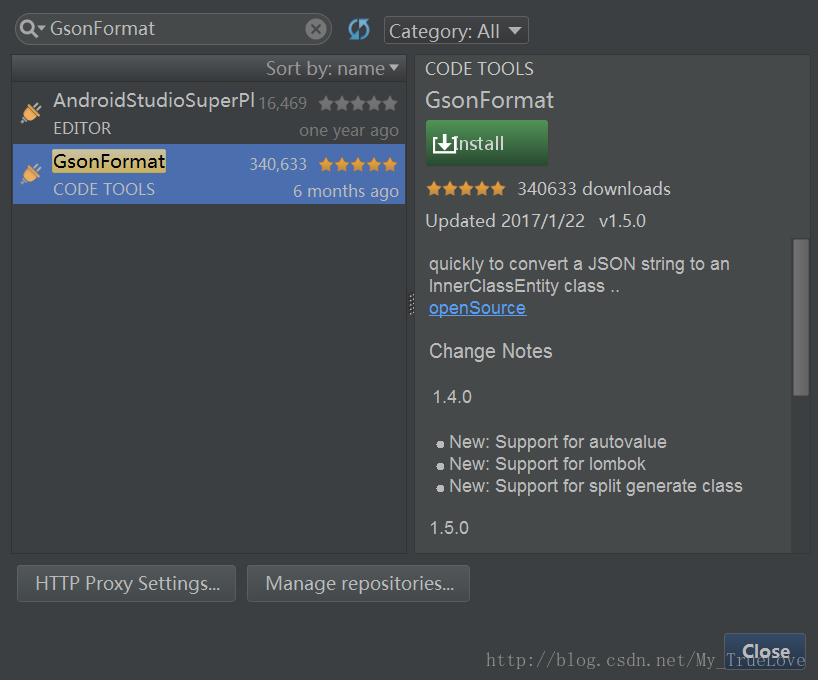Click the EDITOR category label
Screen dimensions: 818x680
point(82,128)
